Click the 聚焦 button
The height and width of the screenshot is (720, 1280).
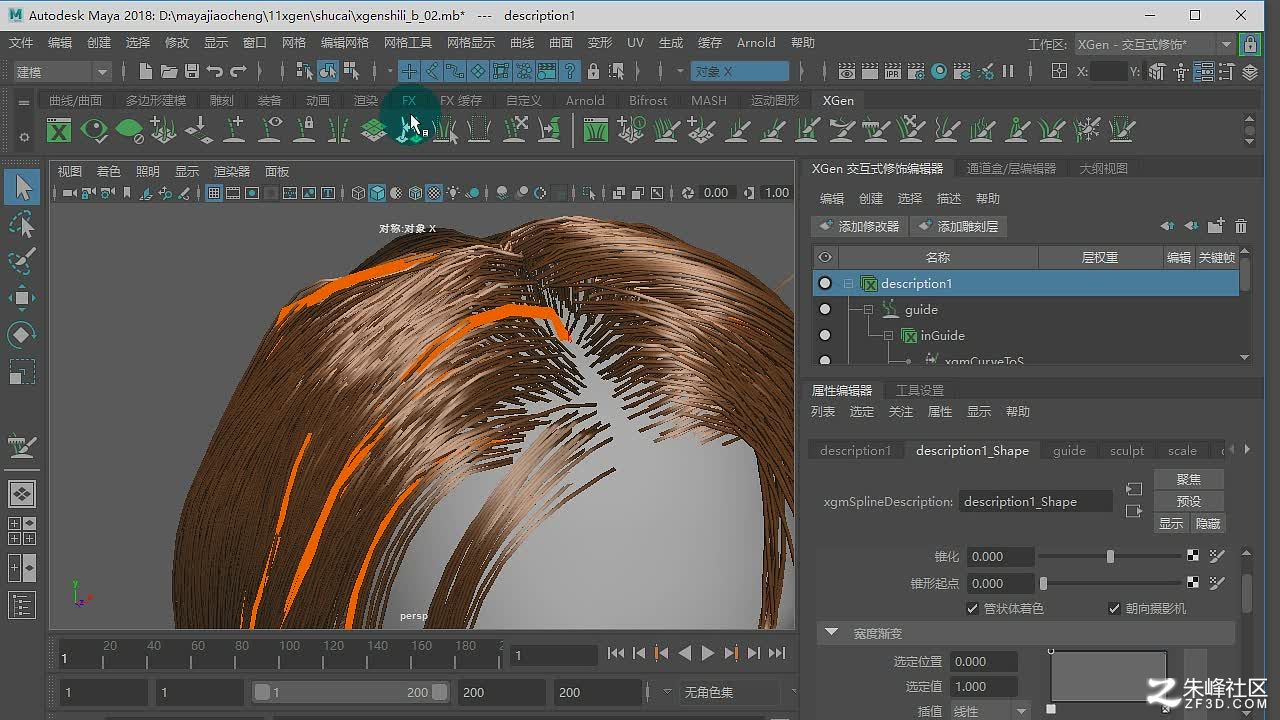click(x=1188, y=479)
